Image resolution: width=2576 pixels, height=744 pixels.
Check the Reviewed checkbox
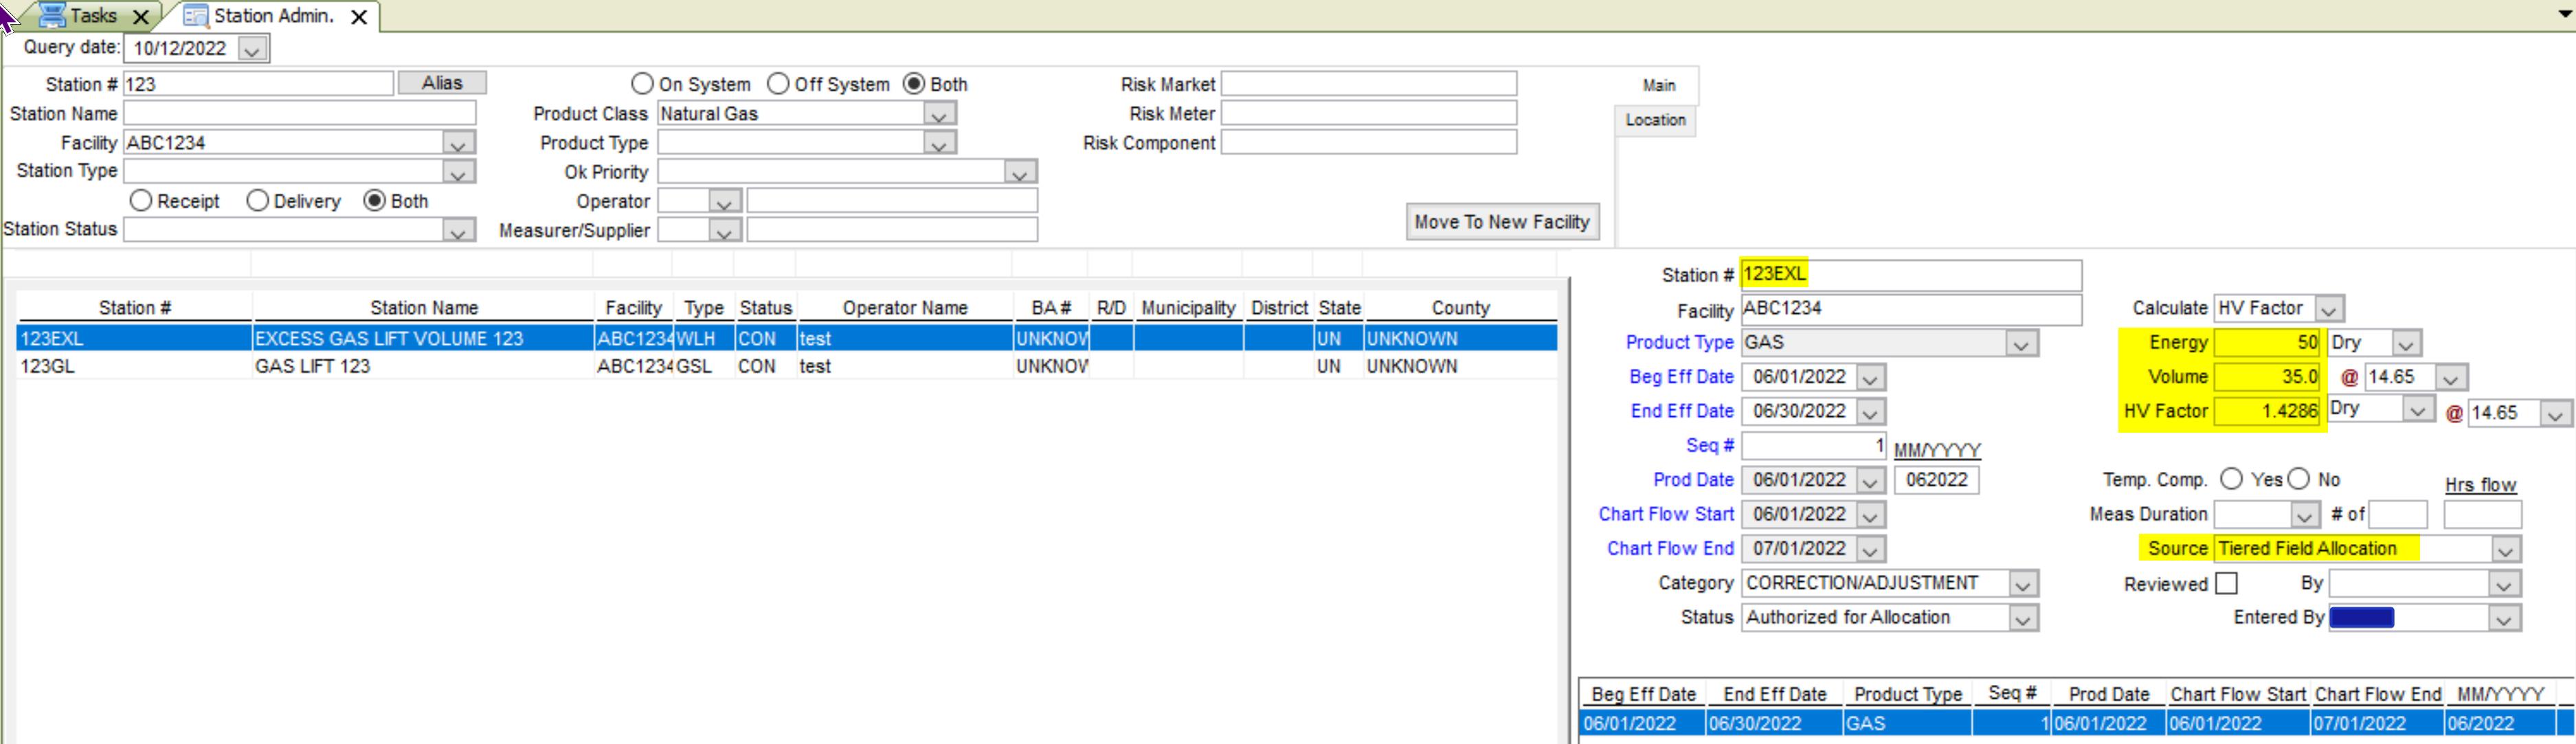[x=2226, y=583]
